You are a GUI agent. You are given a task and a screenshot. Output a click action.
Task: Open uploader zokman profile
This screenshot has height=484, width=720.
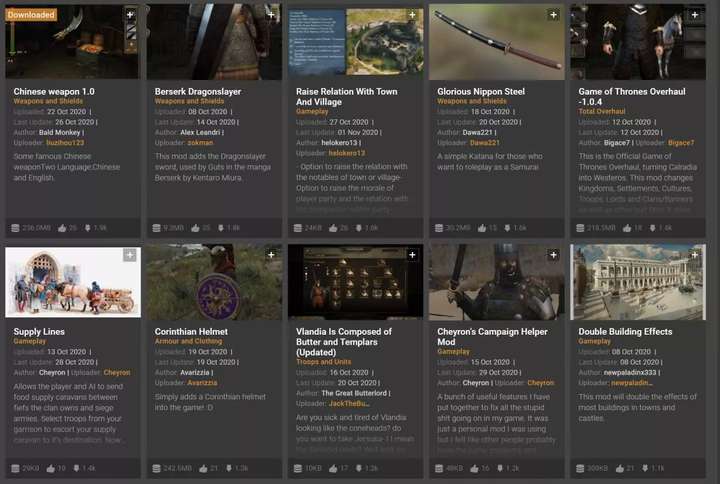click(200, 143)
